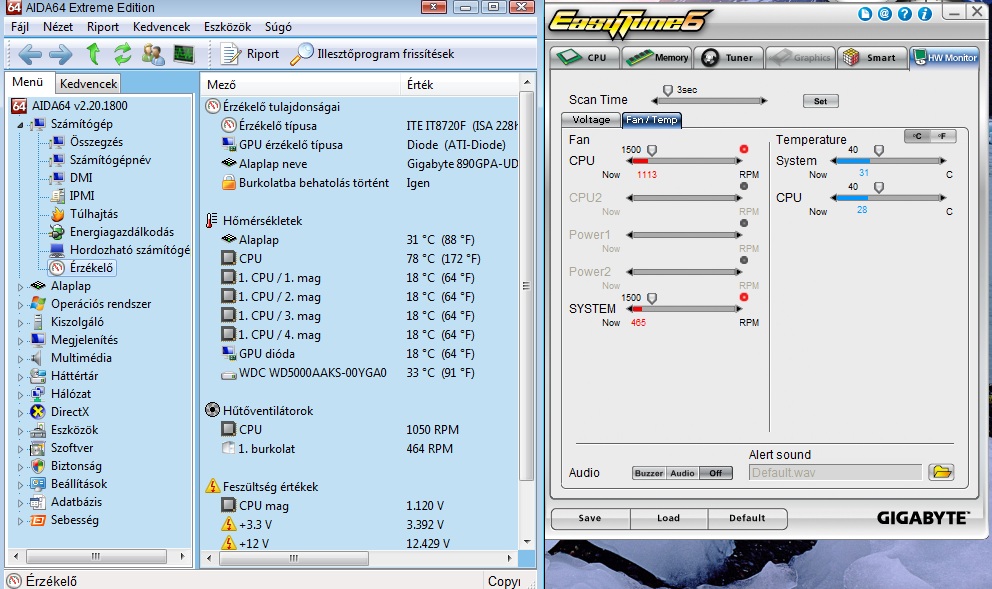This screenshot has width=992, height=589.
Task: Open the Eszközök menu
Action: pos(227,27)
